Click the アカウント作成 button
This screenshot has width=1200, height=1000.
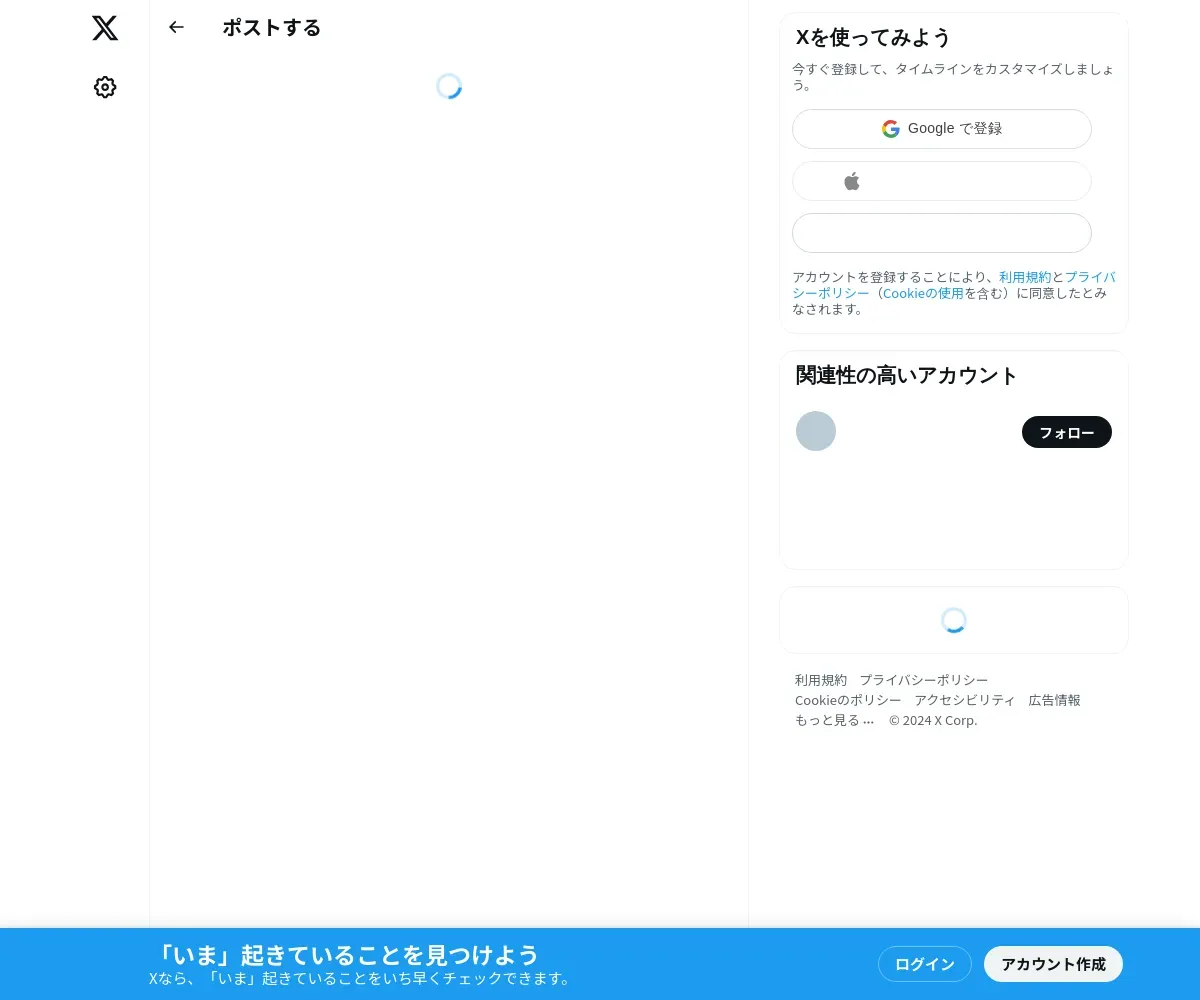[1054, 964]
